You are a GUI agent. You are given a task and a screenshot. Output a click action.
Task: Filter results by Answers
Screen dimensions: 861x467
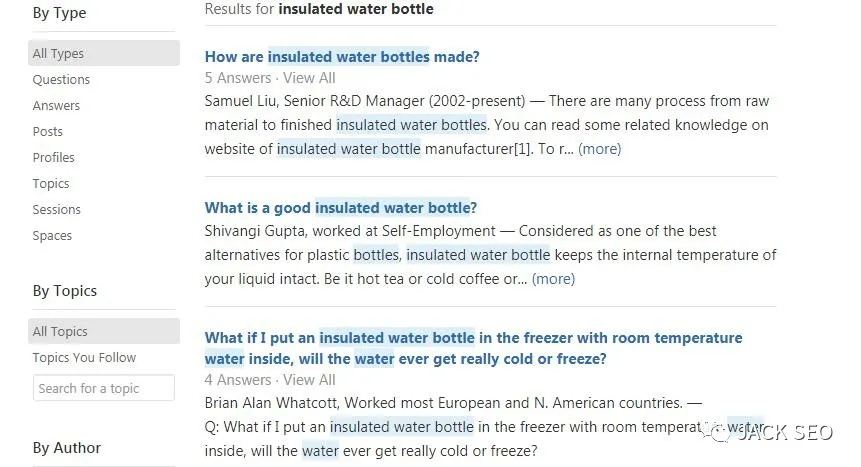(56, 106)
